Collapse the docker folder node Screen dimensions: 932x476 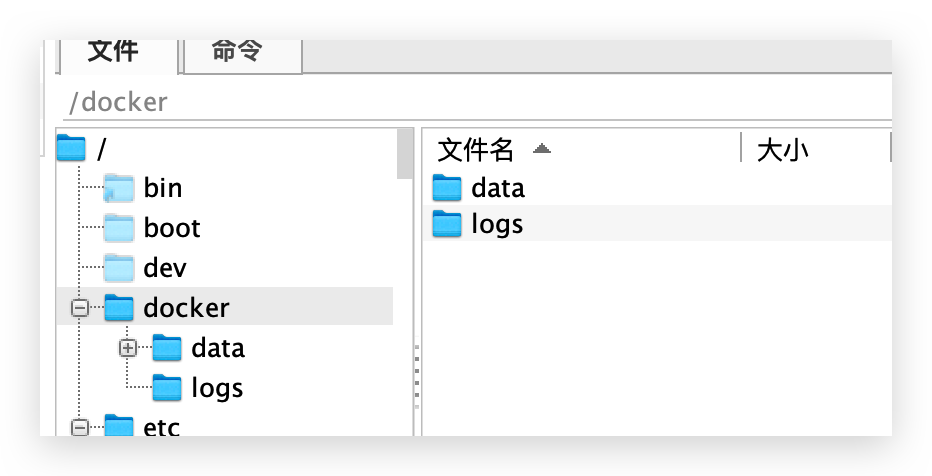pos(79,308)
